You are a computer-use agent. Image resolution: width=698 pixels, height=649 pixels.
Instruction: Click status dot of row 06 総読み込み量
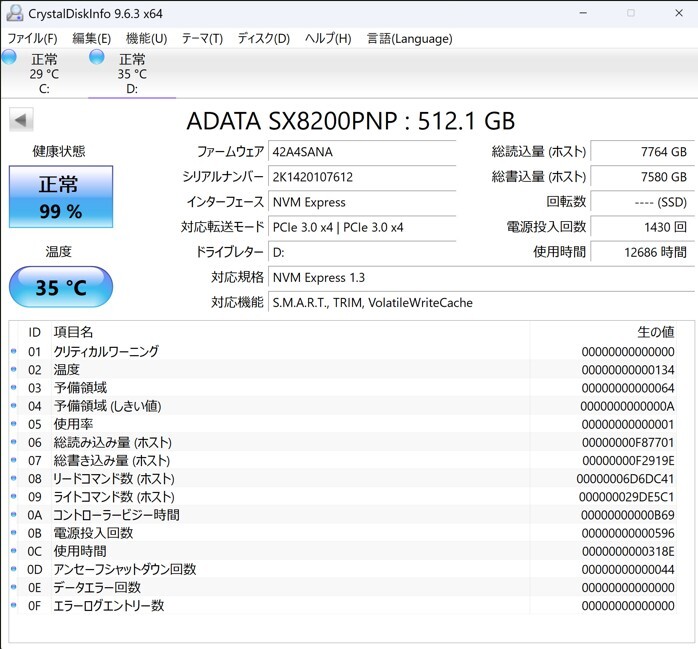coord(13,442)
